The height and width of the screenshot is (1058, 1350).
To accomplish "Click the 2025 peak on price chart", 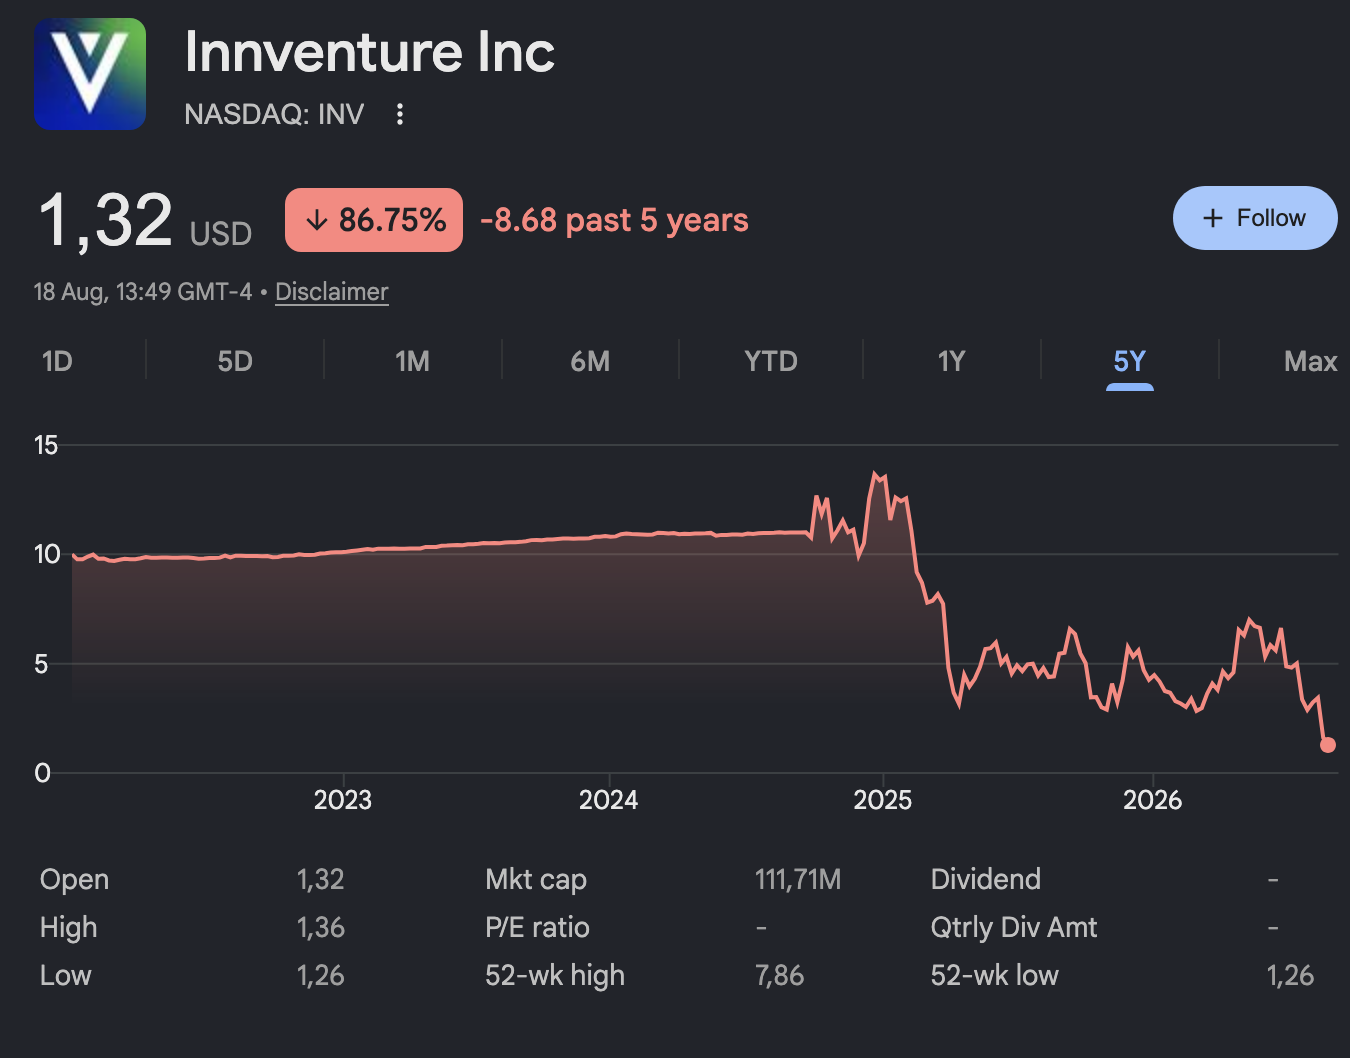I will (x=876, y=473).
